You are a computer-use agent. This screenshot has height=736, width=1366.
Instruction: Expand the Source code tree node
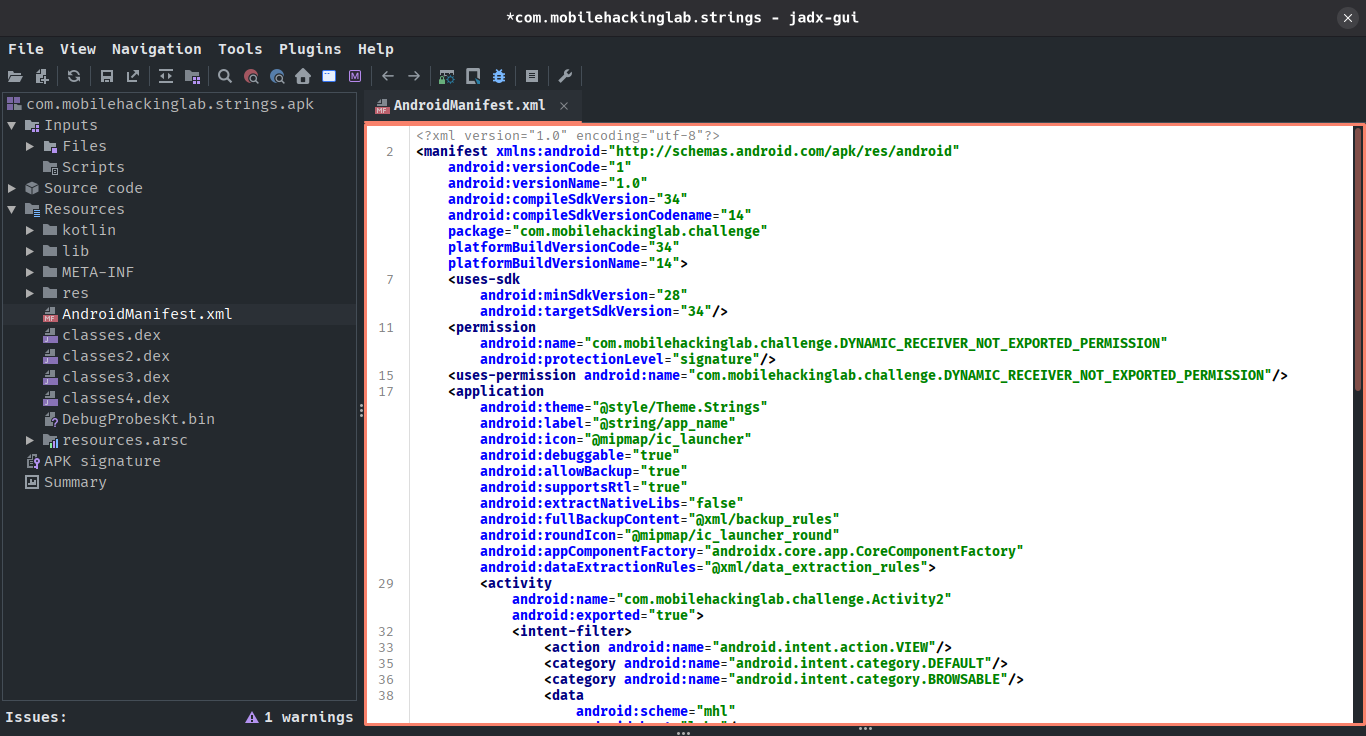pyautogui.click(x=12, y=188)
